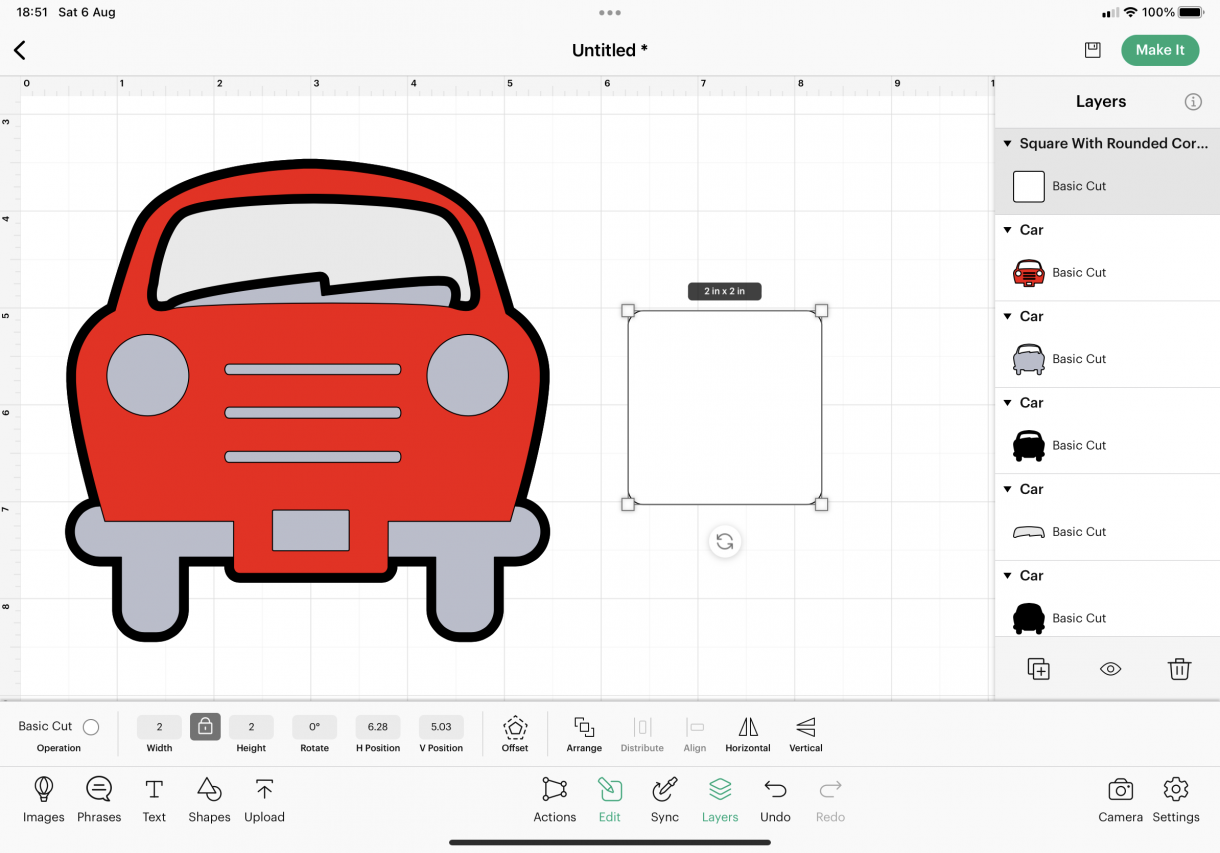
Task: Collapse the Car group with red car thumbnail
Action: point(1008,230)
